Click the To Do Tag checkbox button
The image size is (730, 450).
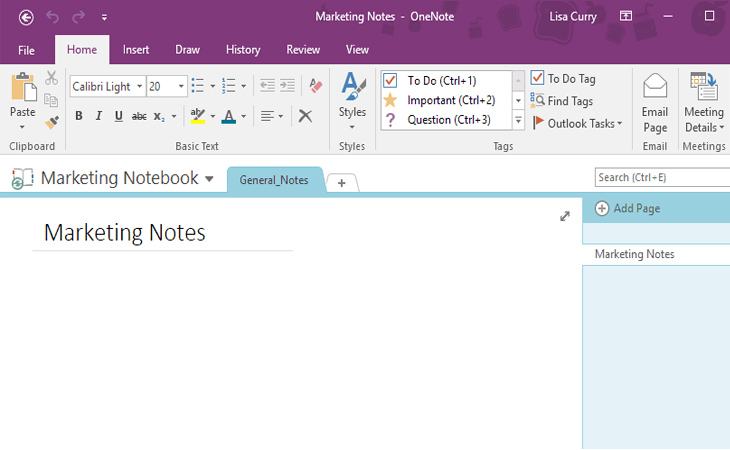563,79
